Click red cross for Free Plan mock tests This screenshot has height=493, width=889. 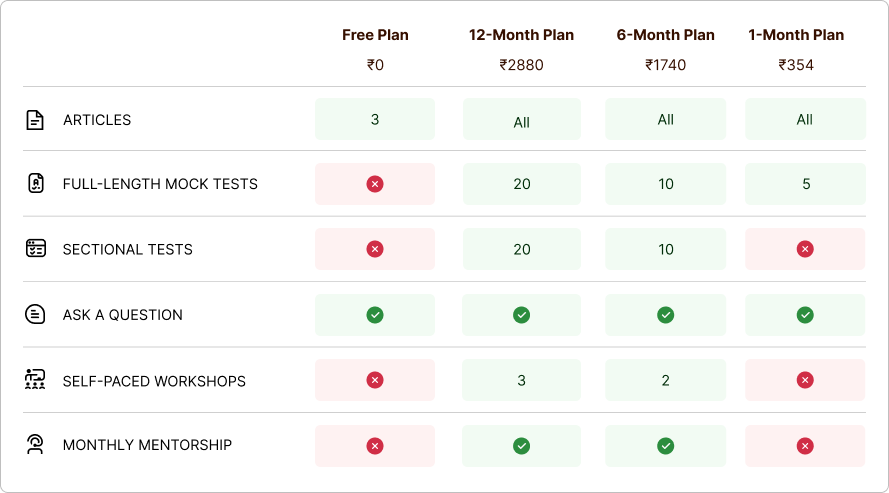(x=375, y=184)
